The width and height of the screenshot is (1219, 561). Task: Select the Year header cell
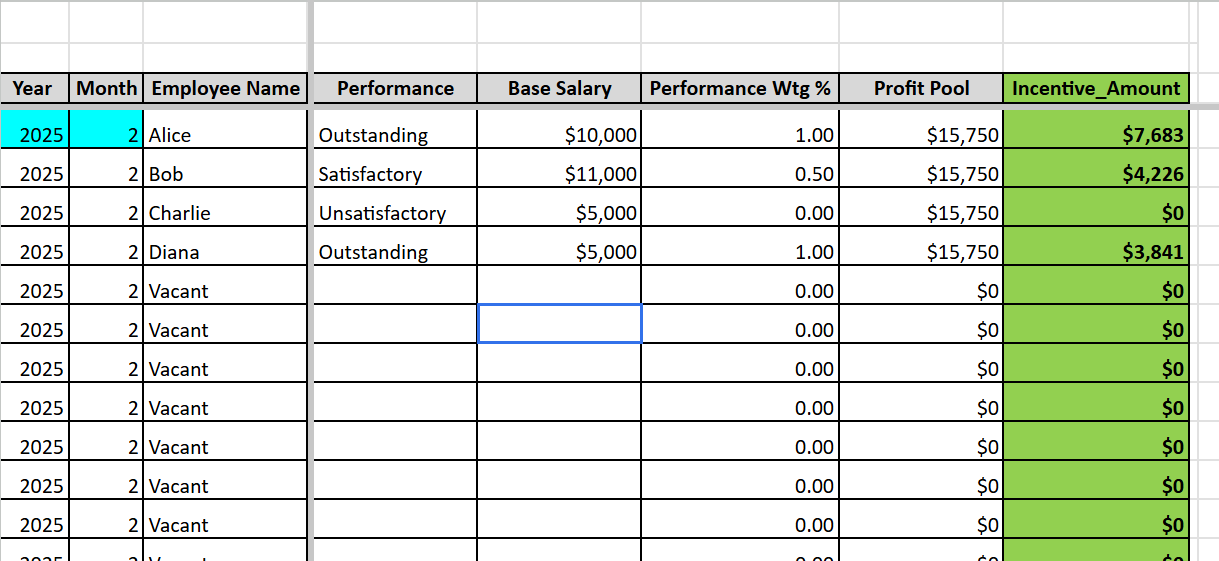(33, 88)
